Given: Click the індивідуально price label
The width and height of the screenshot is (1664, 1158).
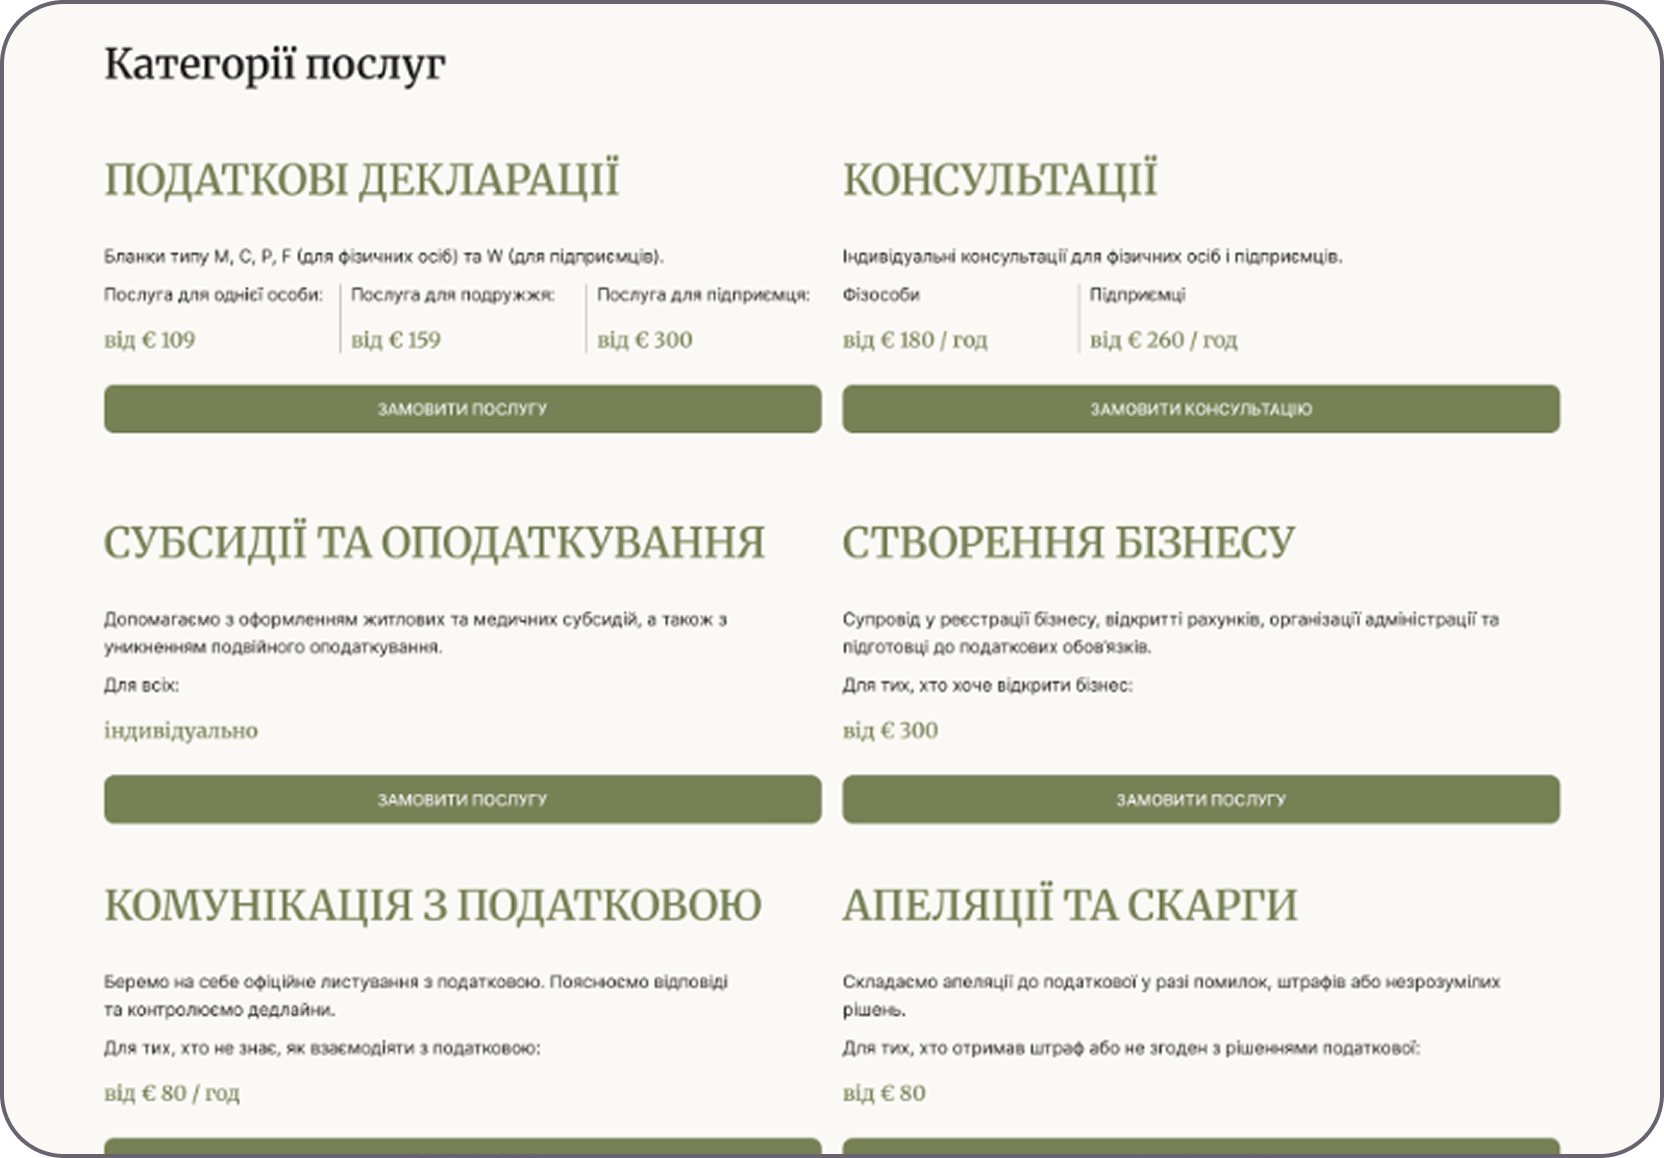Looking at the screenshot, I should [x=181, y=731].
